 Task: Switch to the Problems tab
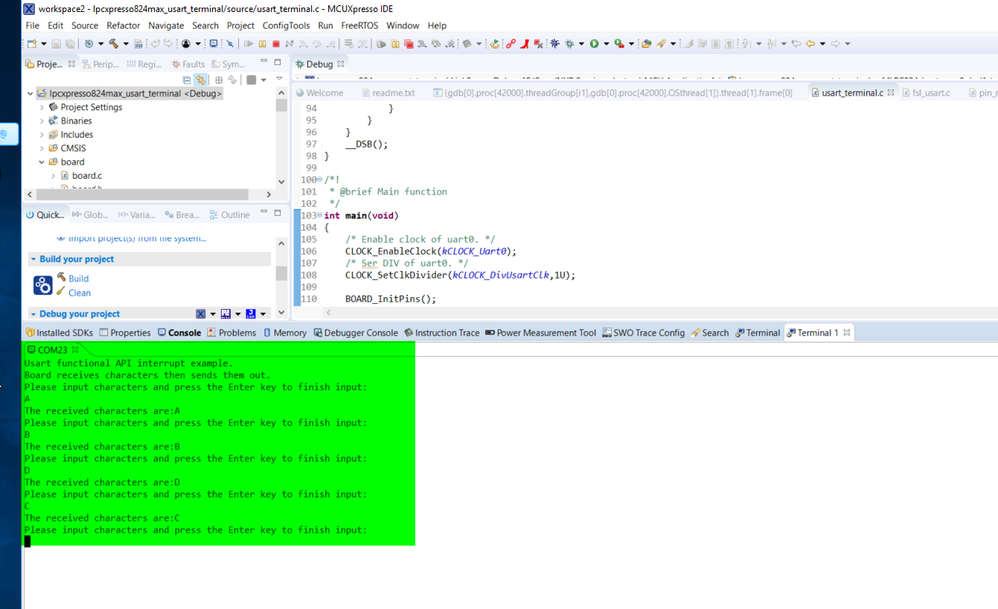point(232,333)
